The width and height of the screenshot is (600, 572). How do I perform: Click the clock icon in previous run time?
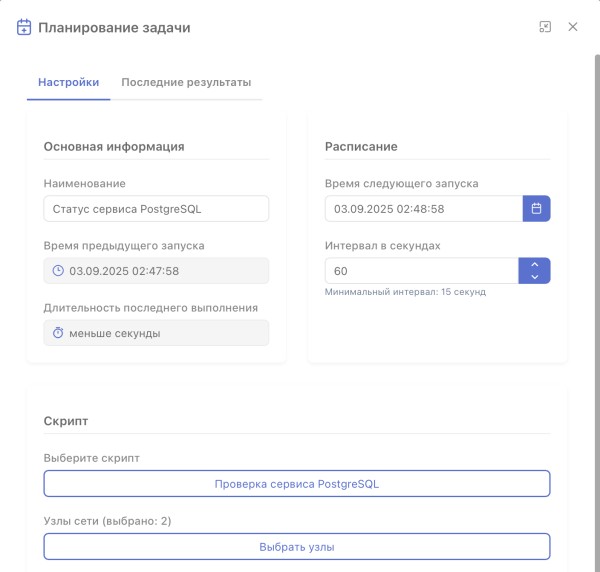coord(58,271)
